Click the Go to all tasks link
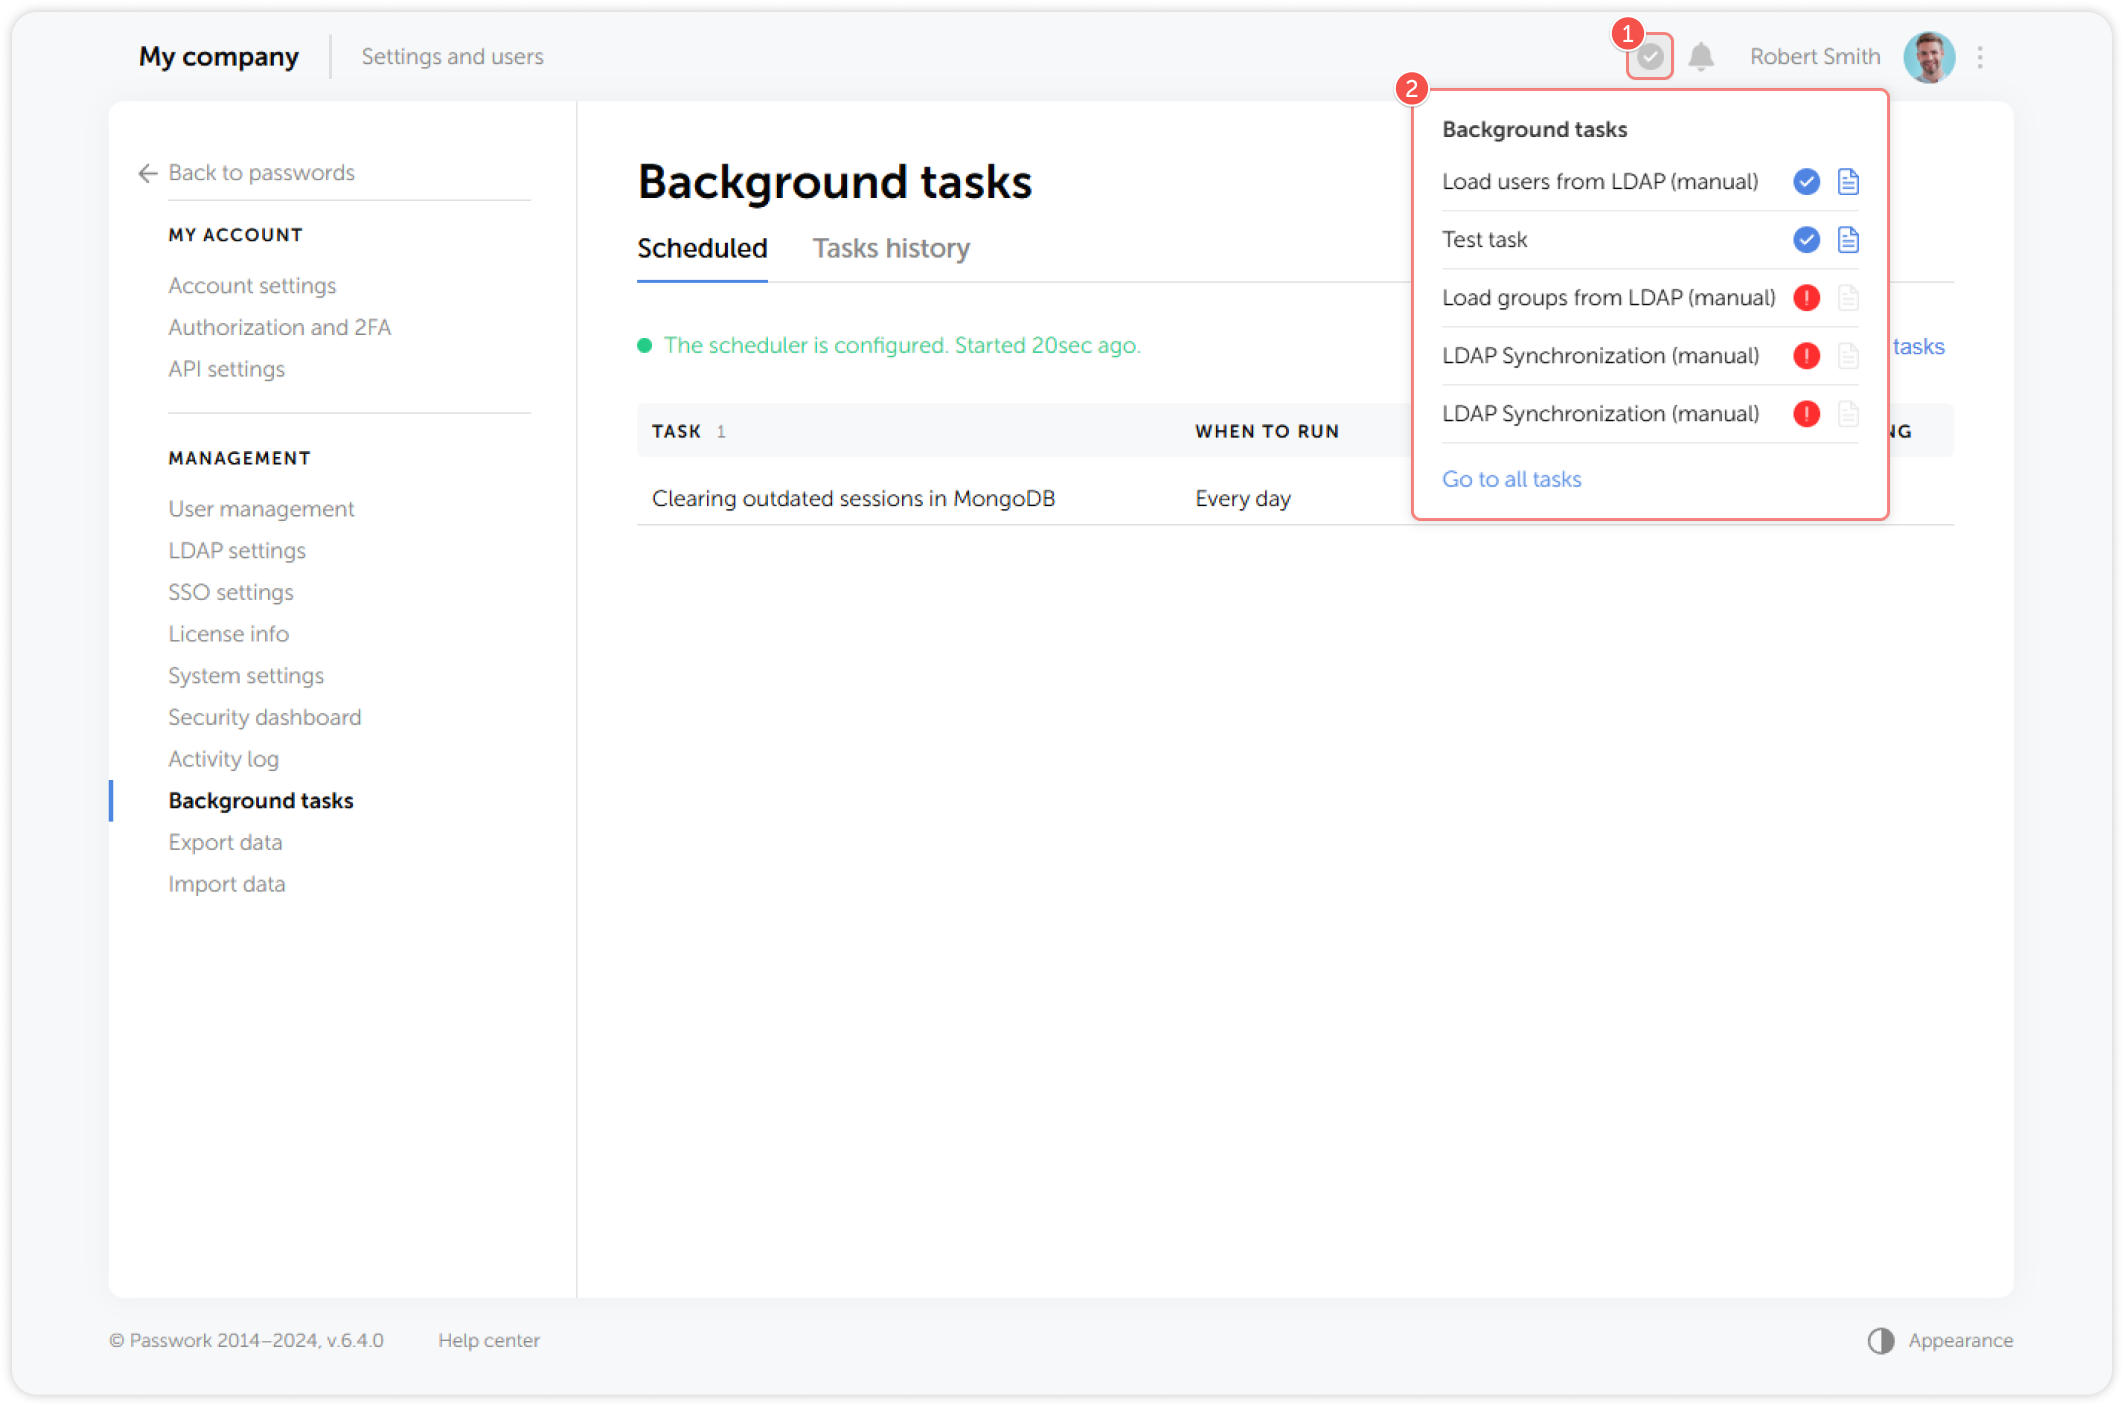 click(x=1512, y=479)
